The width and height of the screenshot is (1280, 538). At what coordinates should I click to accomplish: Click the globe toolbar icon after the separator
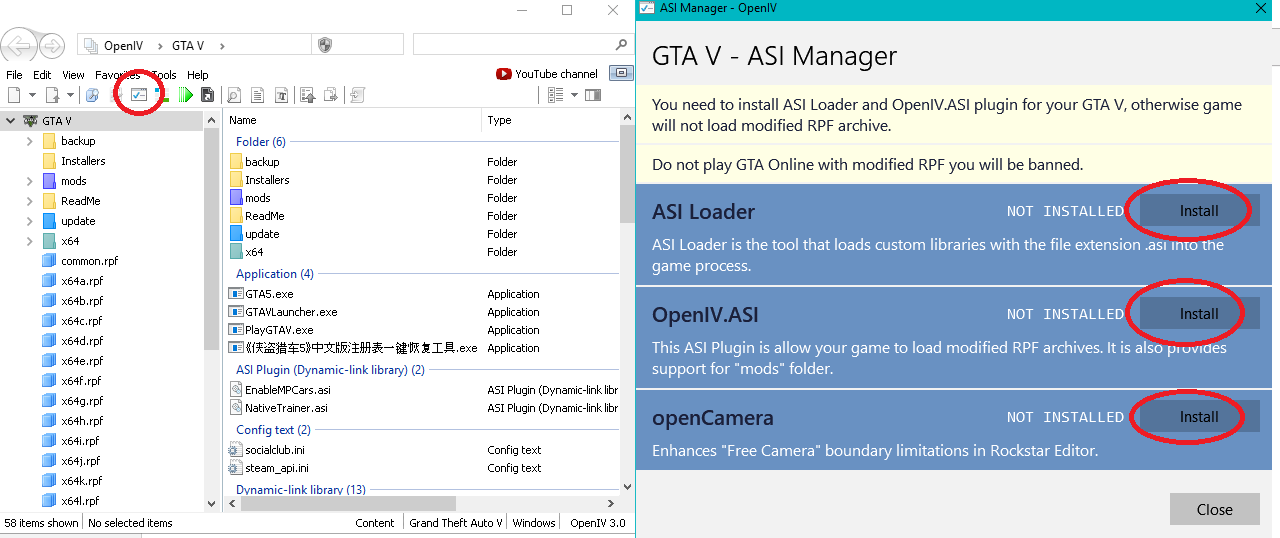[92, 95]
